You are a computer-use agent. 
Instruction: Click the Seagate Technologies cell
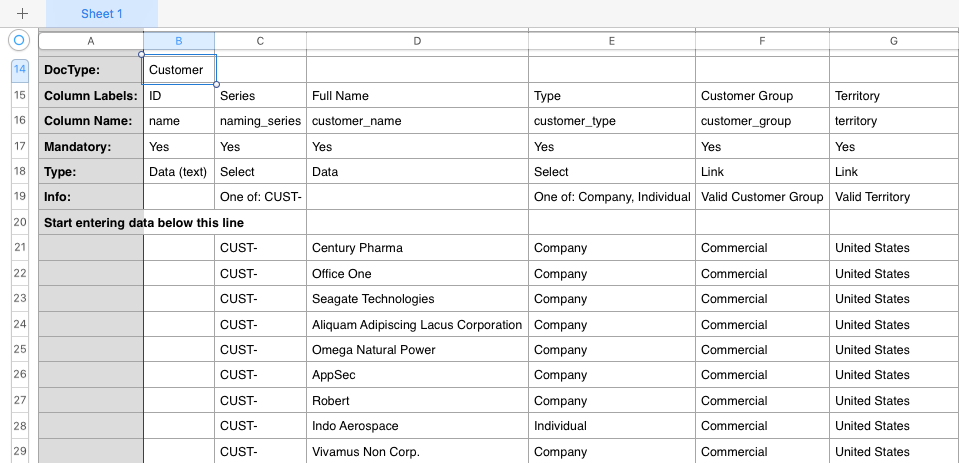pos(417,299)
